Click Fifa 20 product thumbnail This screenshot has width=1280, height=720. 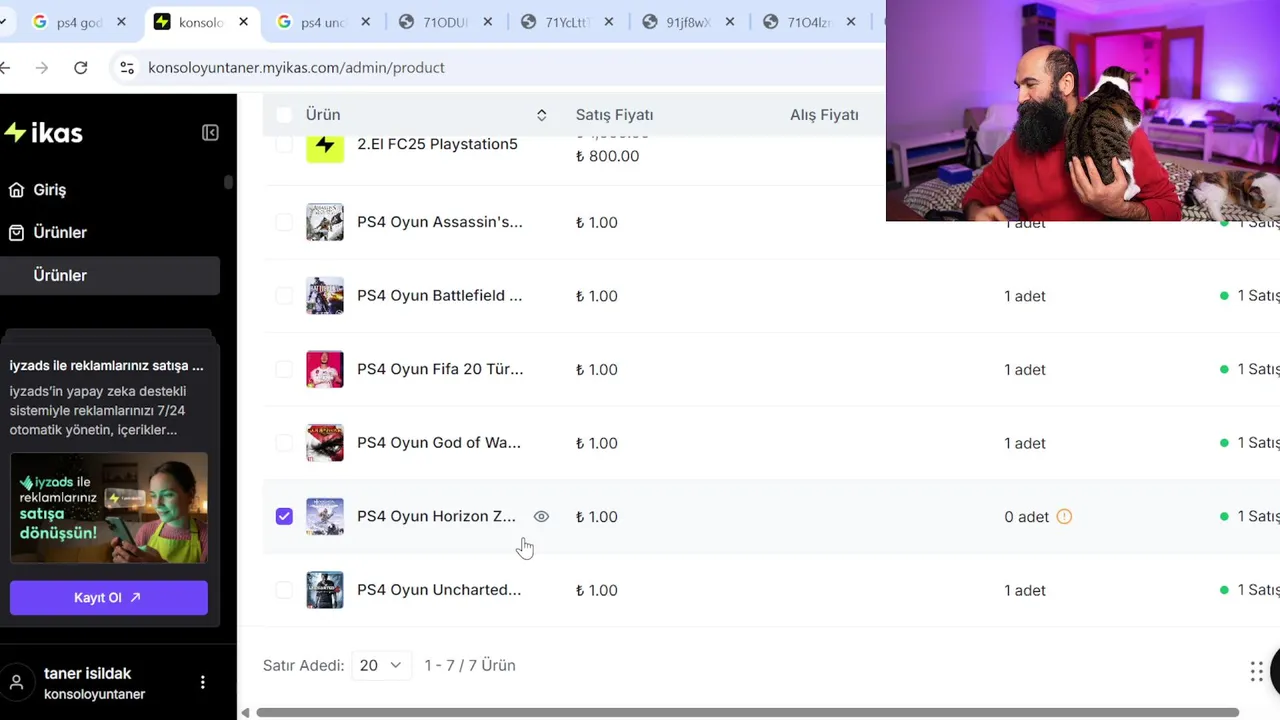pyautogui.click(x=325, y=370)
